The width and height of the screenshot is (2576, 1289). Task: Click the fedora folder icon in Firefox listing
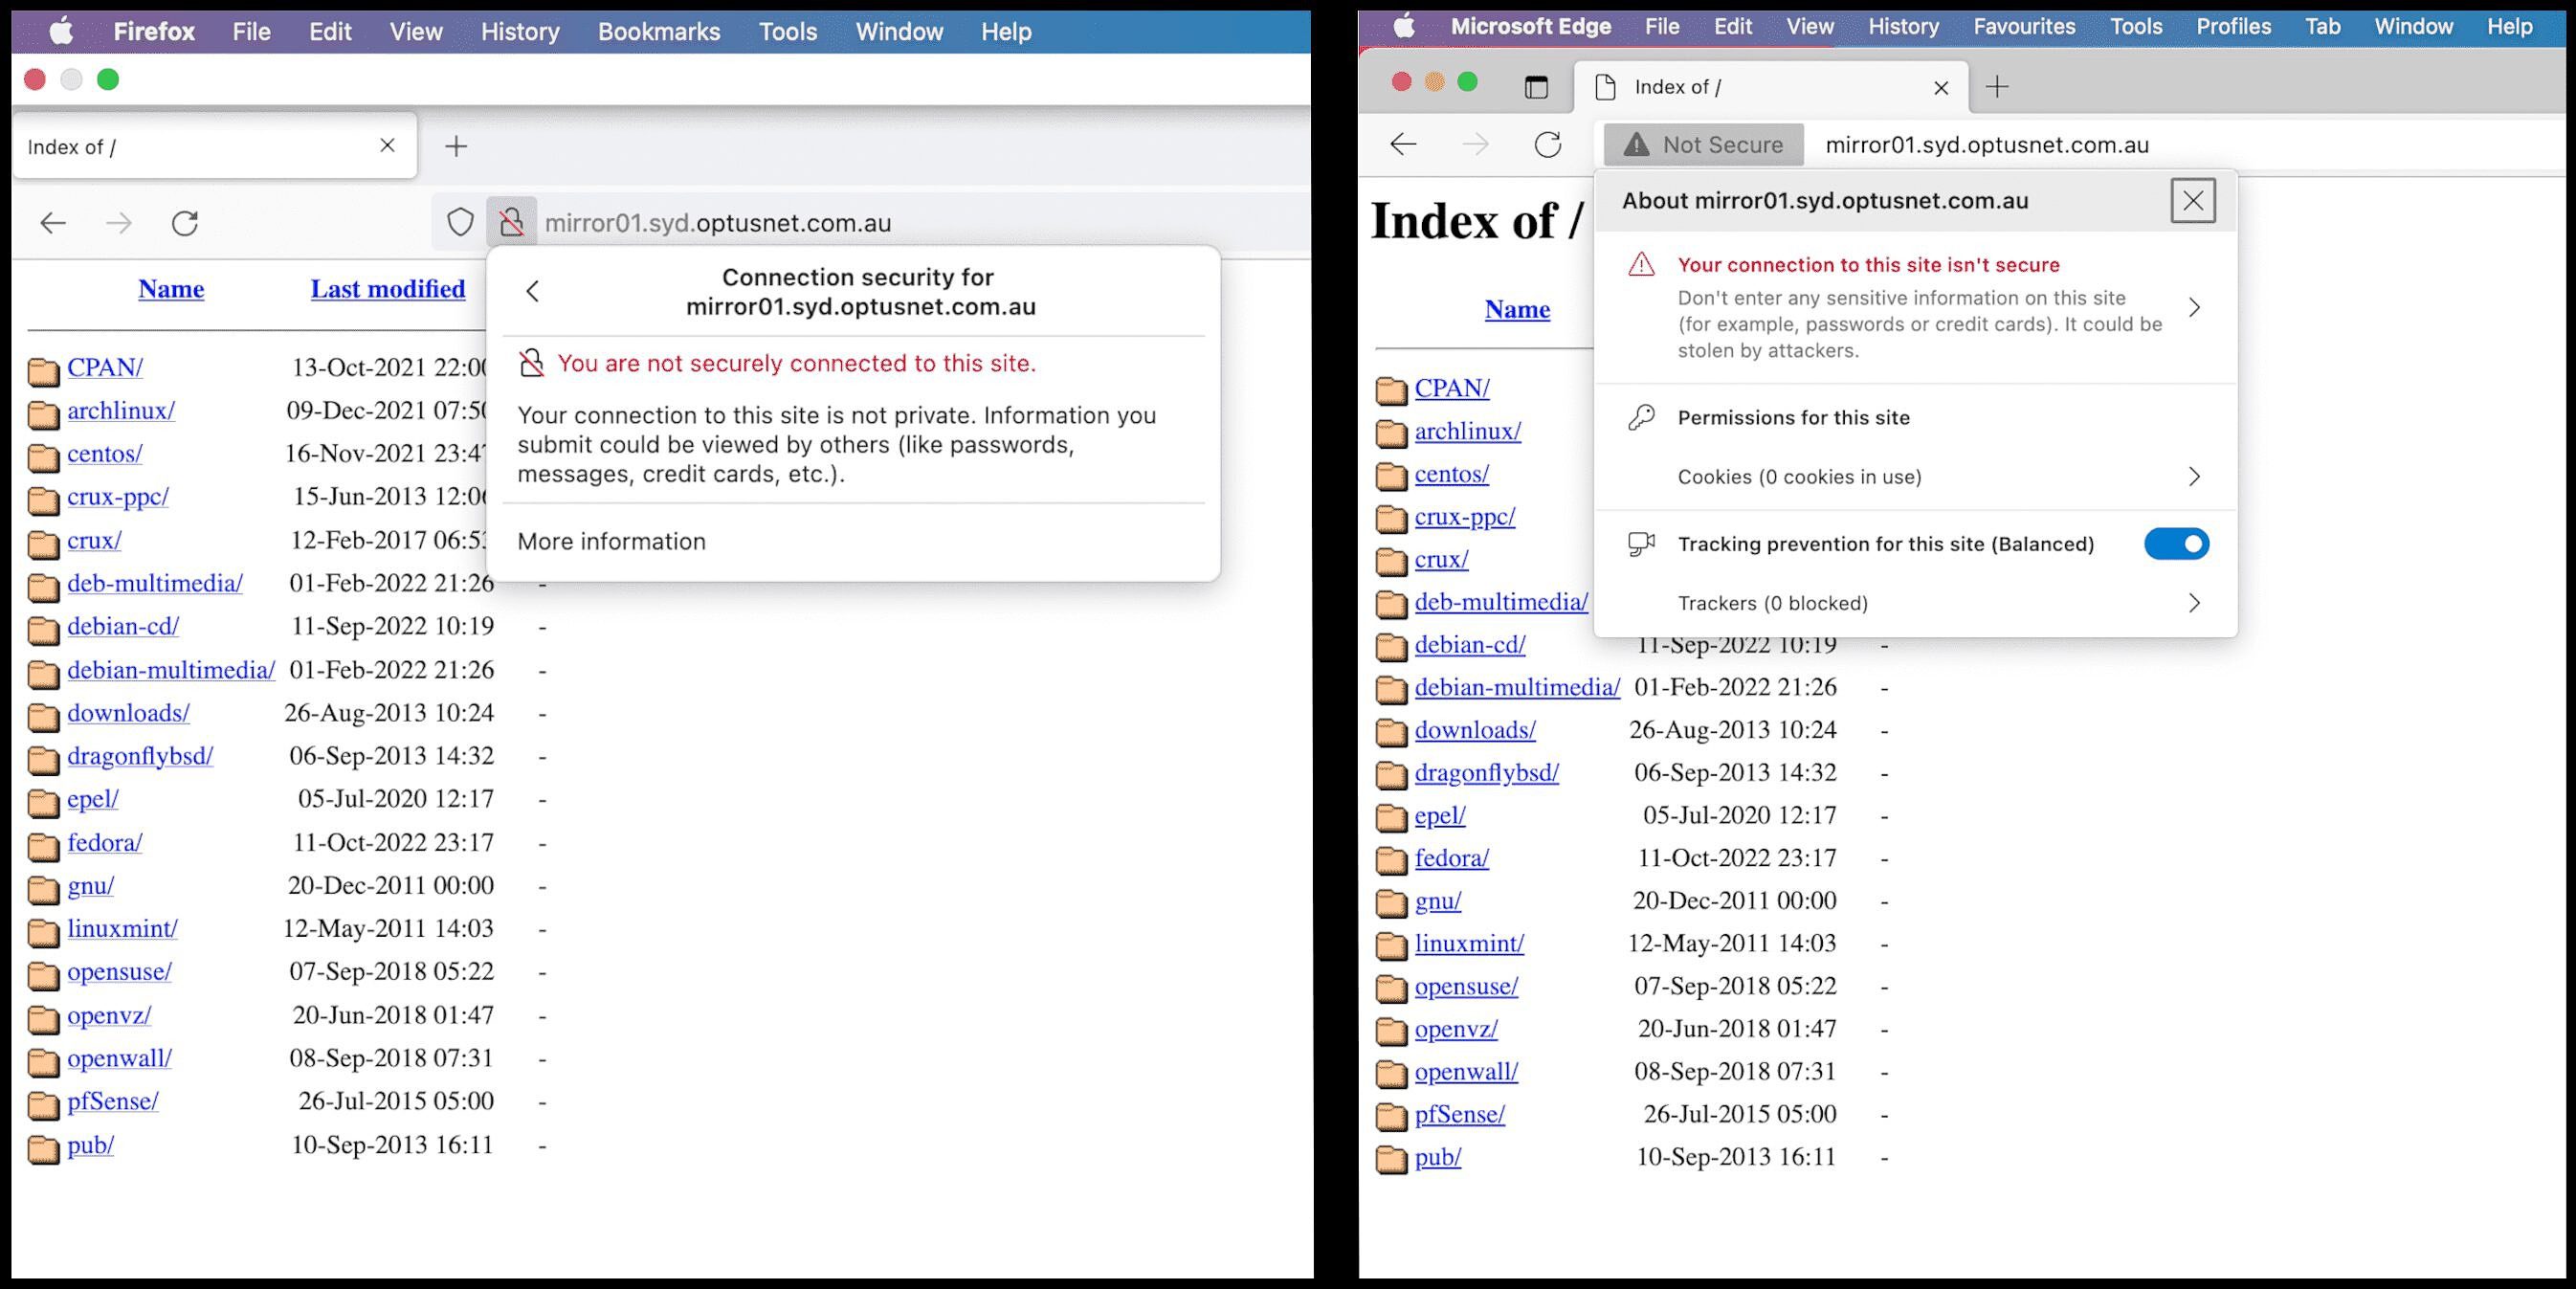43,846
